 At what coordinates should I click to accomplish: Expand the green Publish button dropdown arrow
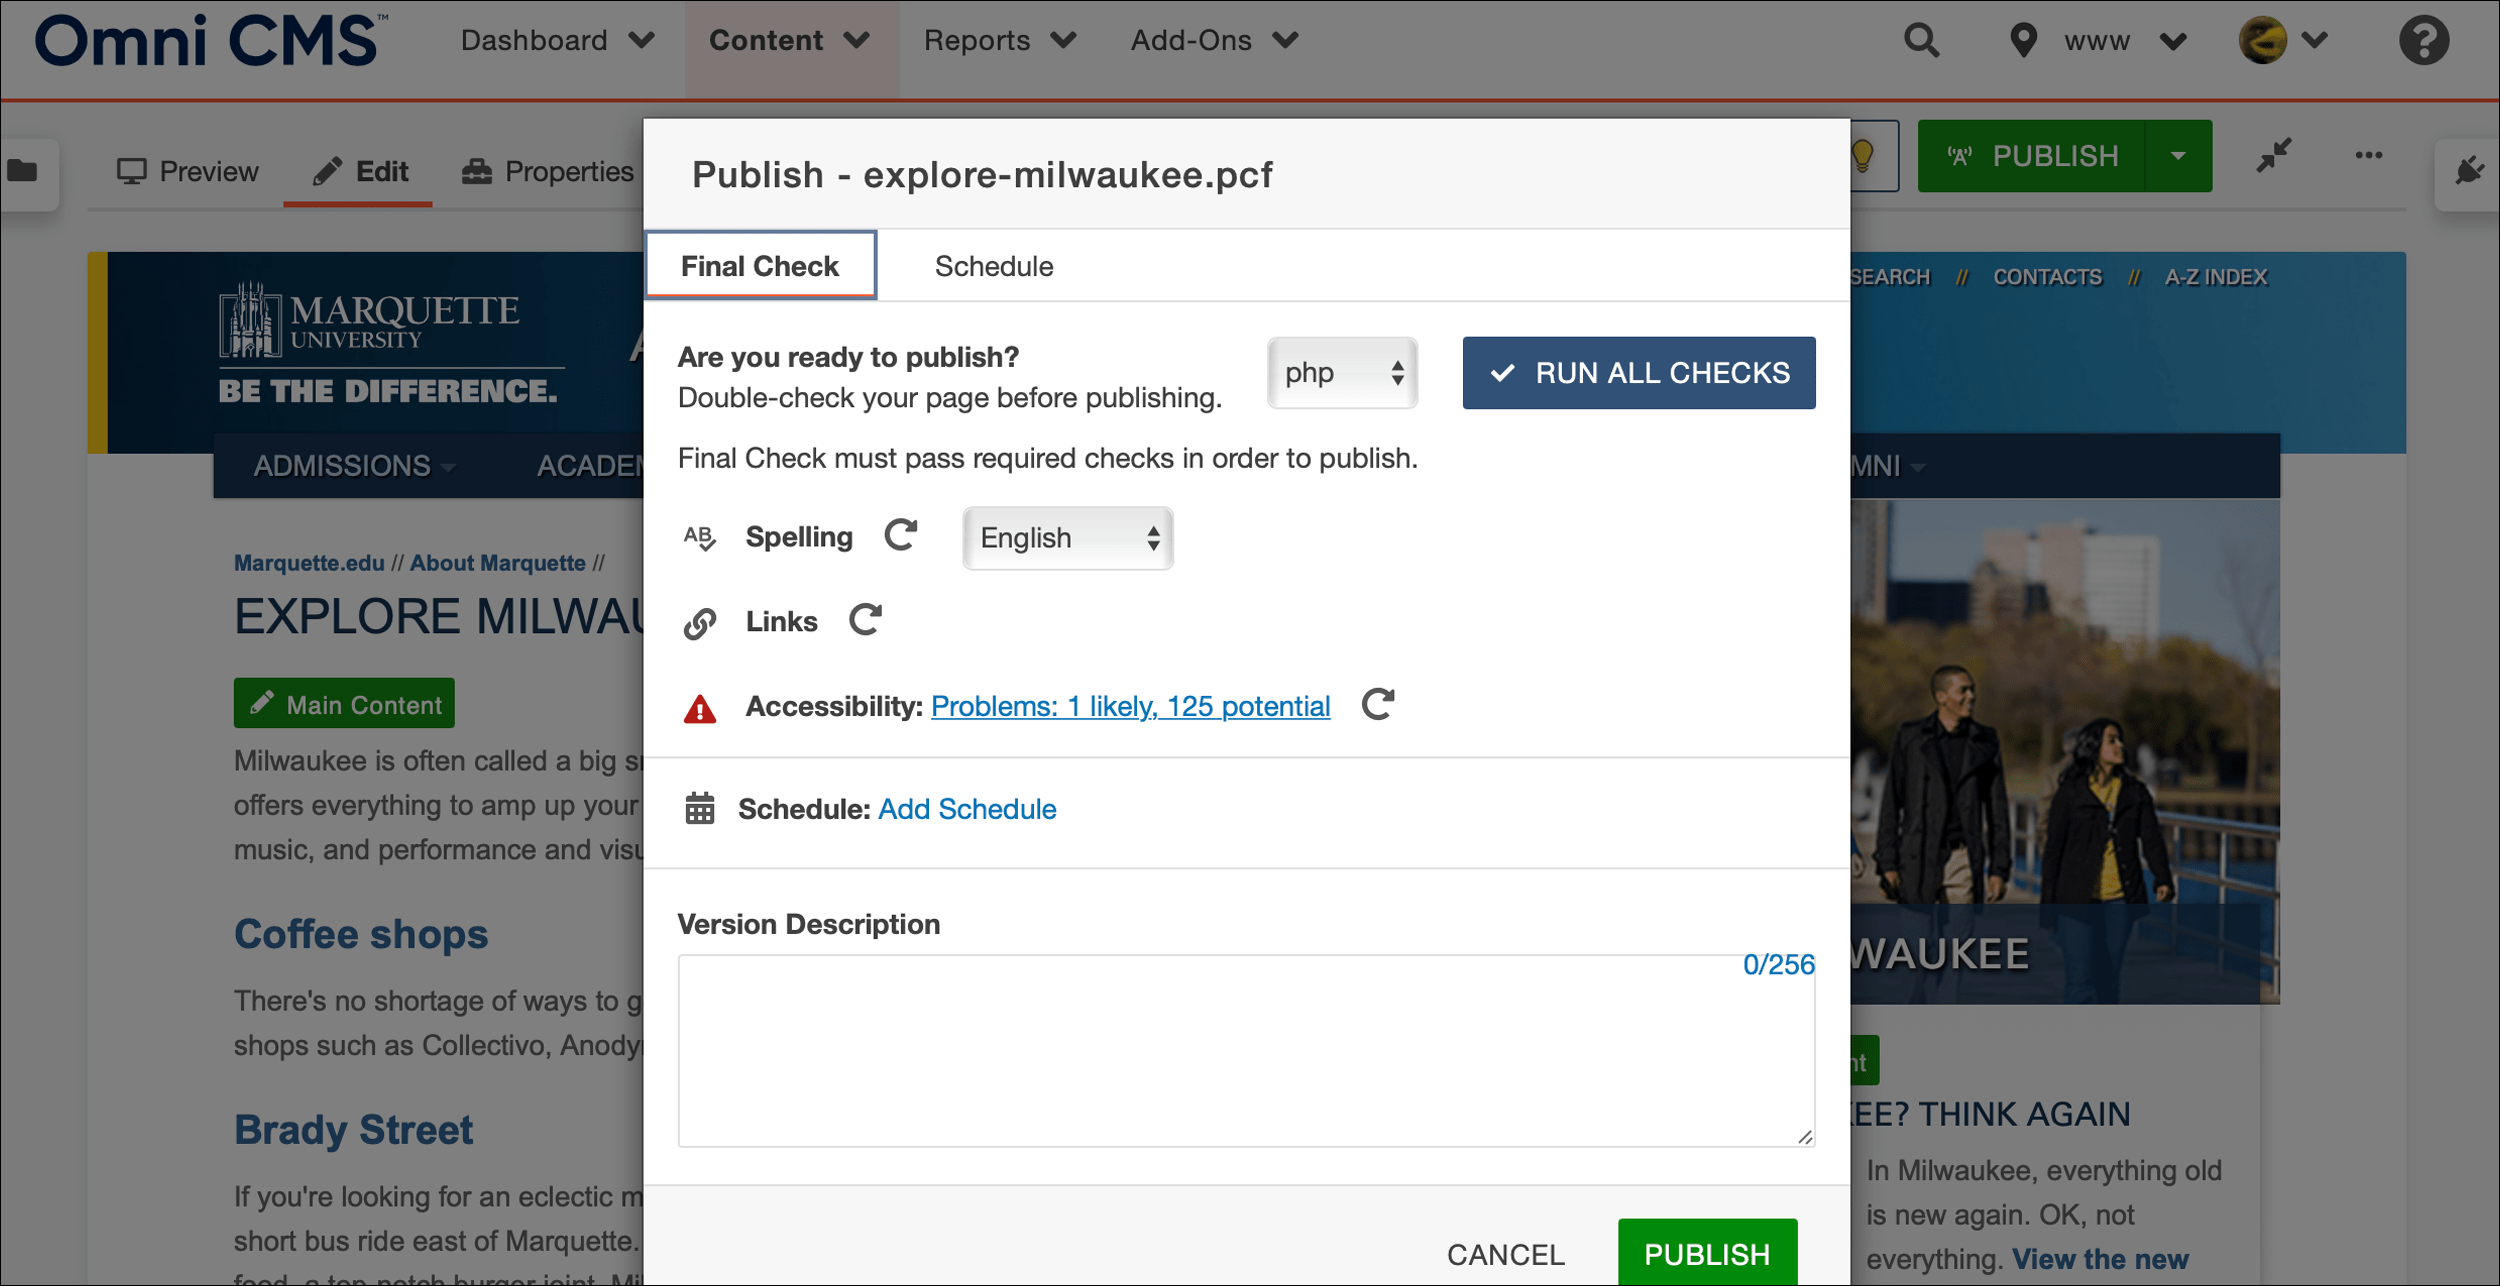[x=2178, y=156]
